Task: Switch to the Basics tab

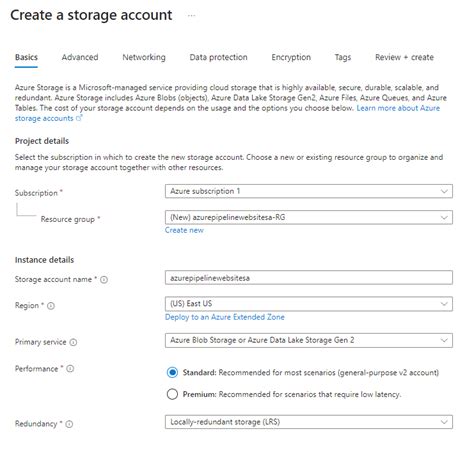Action: 26,57
